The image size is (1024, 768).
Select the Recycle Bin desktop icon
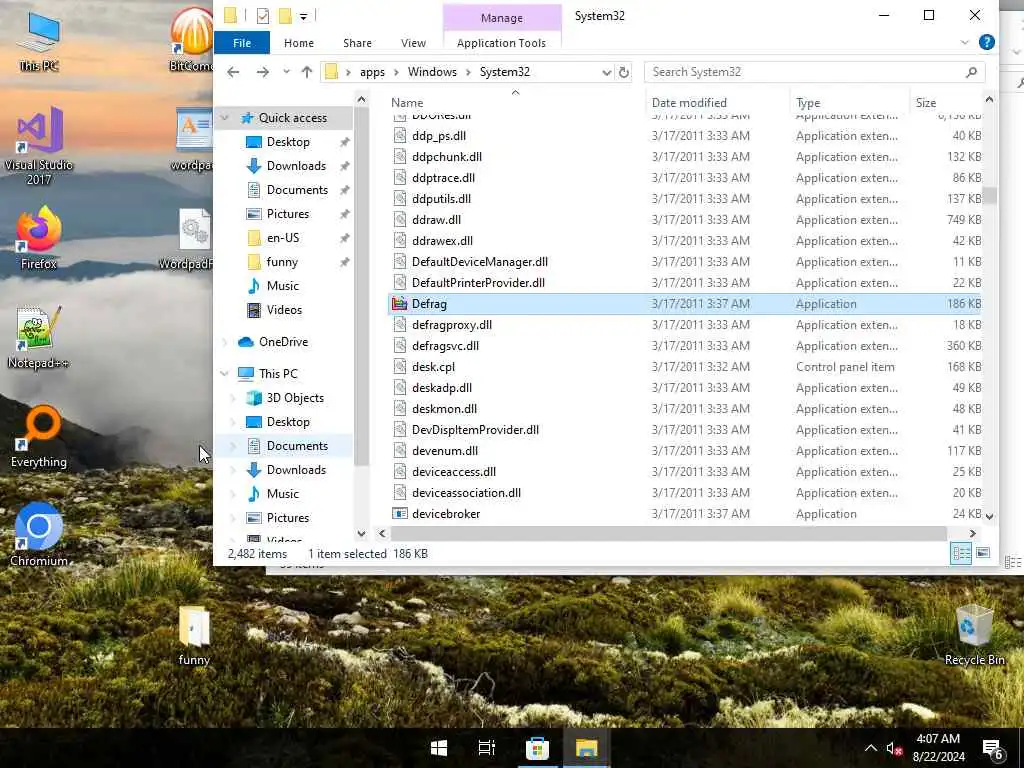(x=974, y=635)
